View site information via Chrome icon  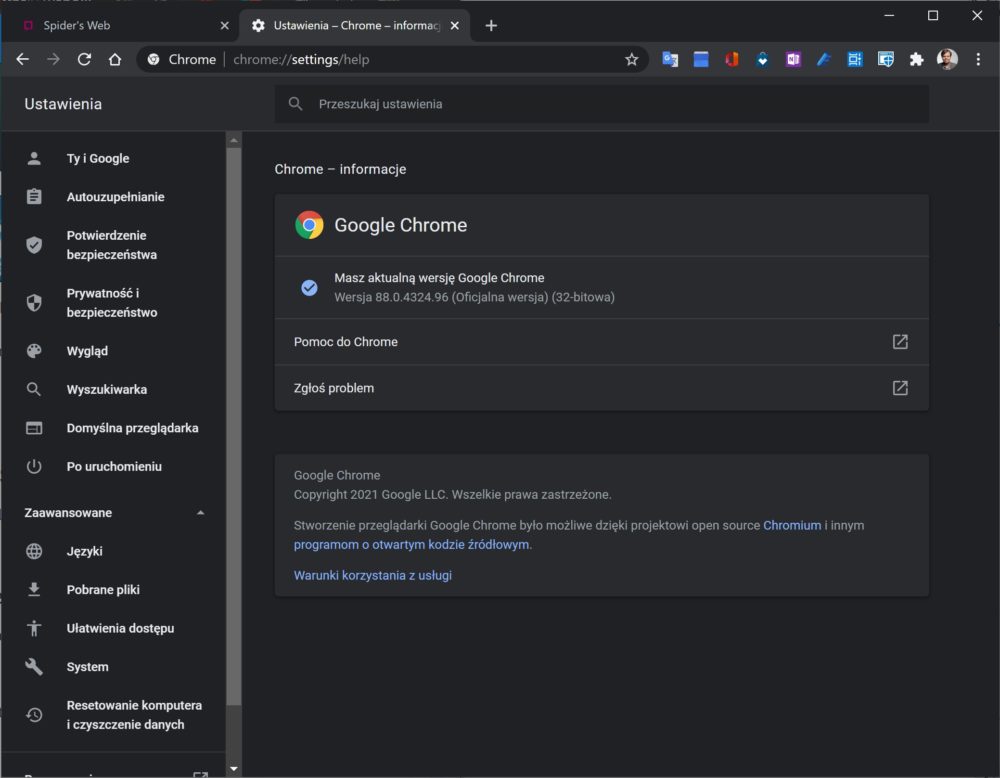(x=153, y=59)
